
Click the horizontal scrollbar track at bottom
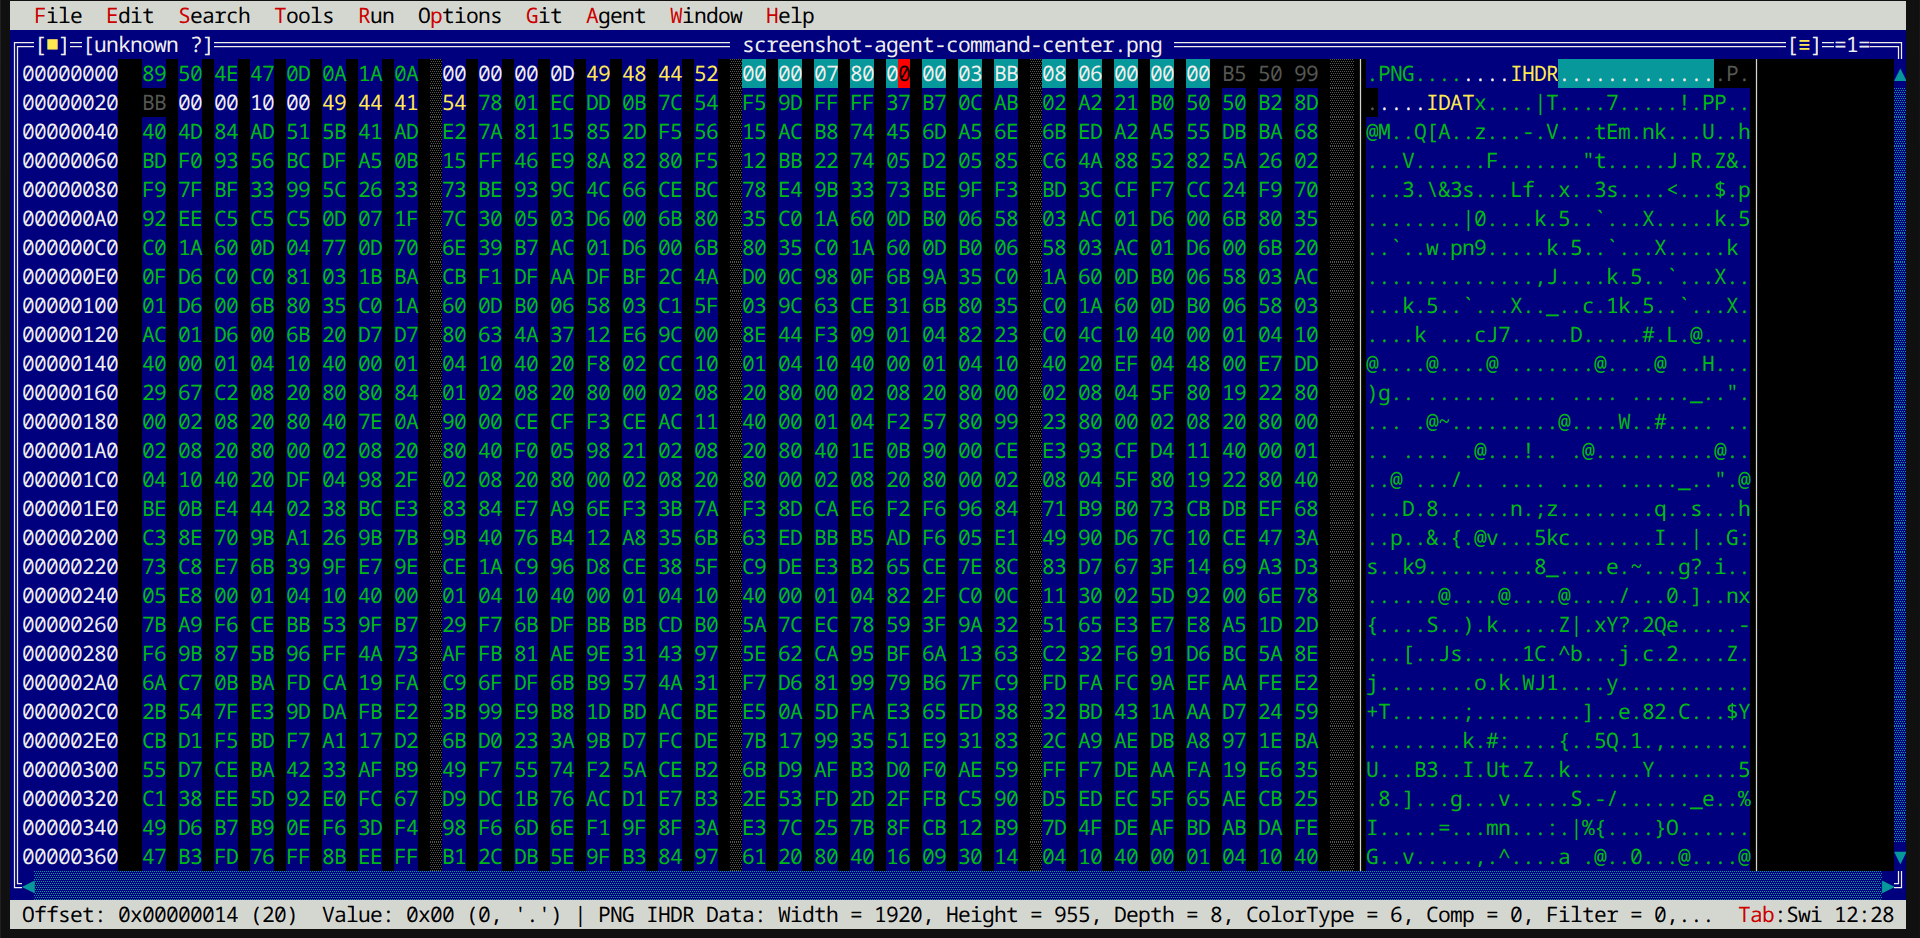(x=958, y=886)
